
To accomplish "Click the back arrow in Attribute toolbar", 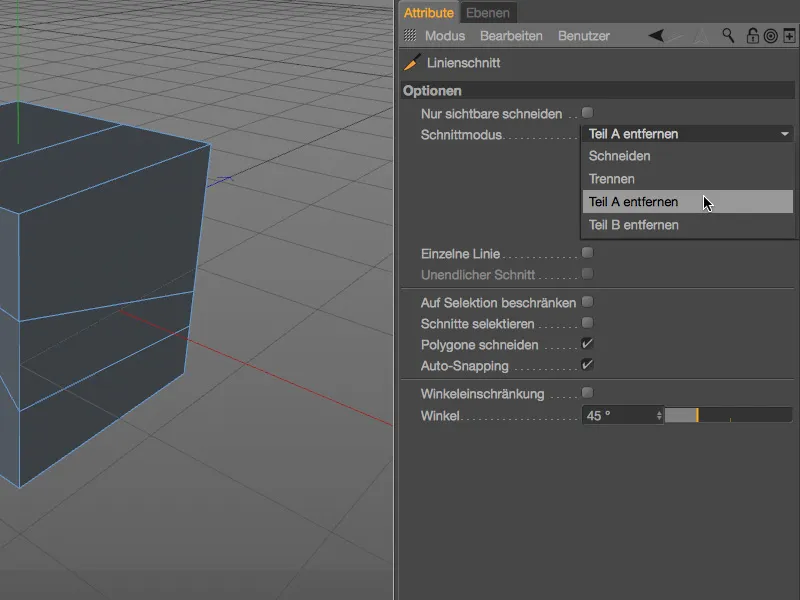I will coord(656,36).
